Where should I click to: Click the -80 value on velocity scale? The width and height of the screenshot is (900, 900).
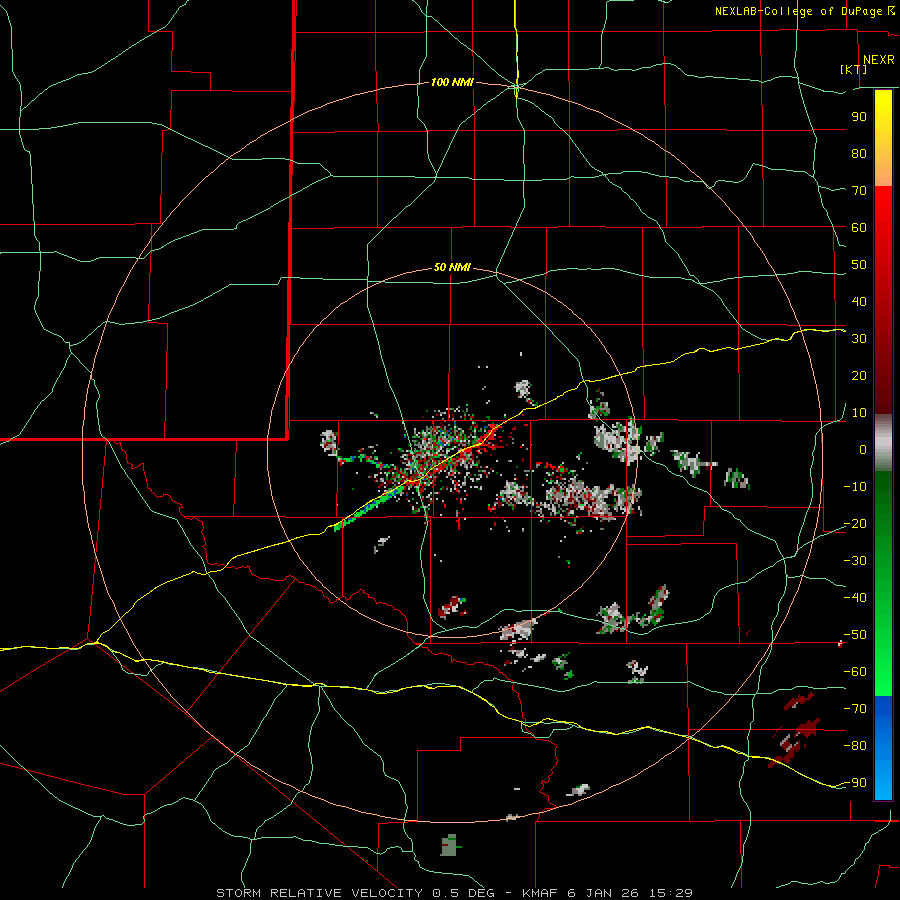[855, 746]
